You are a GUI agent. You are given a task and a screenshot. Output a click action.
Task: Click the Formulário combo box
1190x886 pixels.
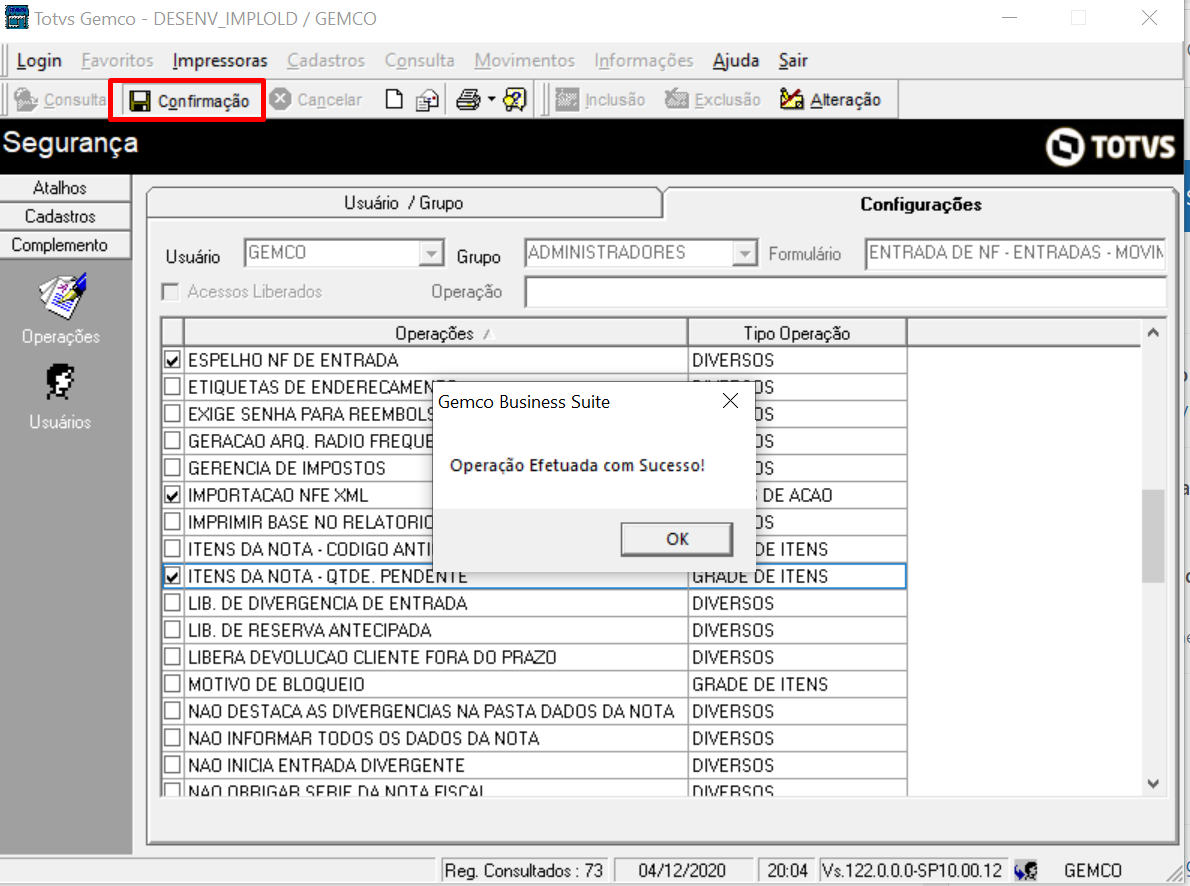click(x=1015, y=253)
